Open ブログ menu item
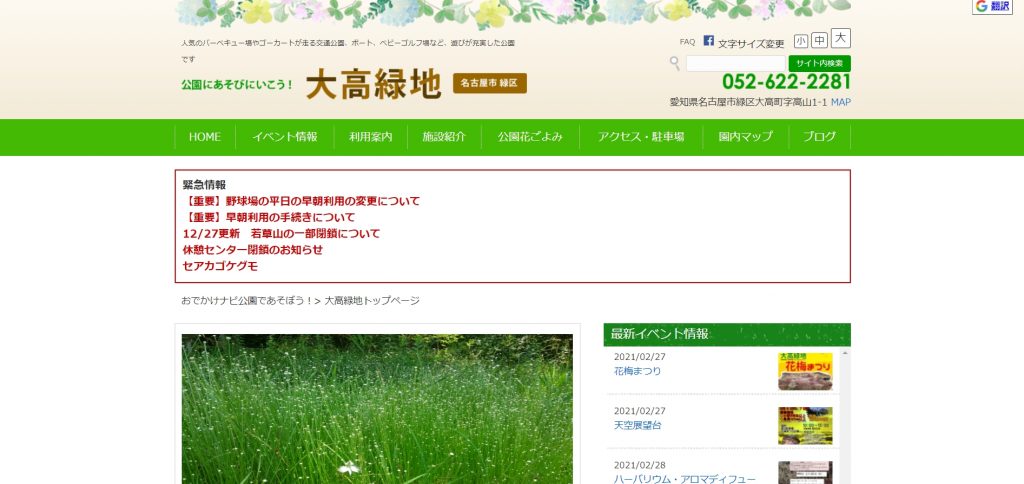Image resolution: width=1024 pixels, height=484 pixels. click(x=819, y=137)
